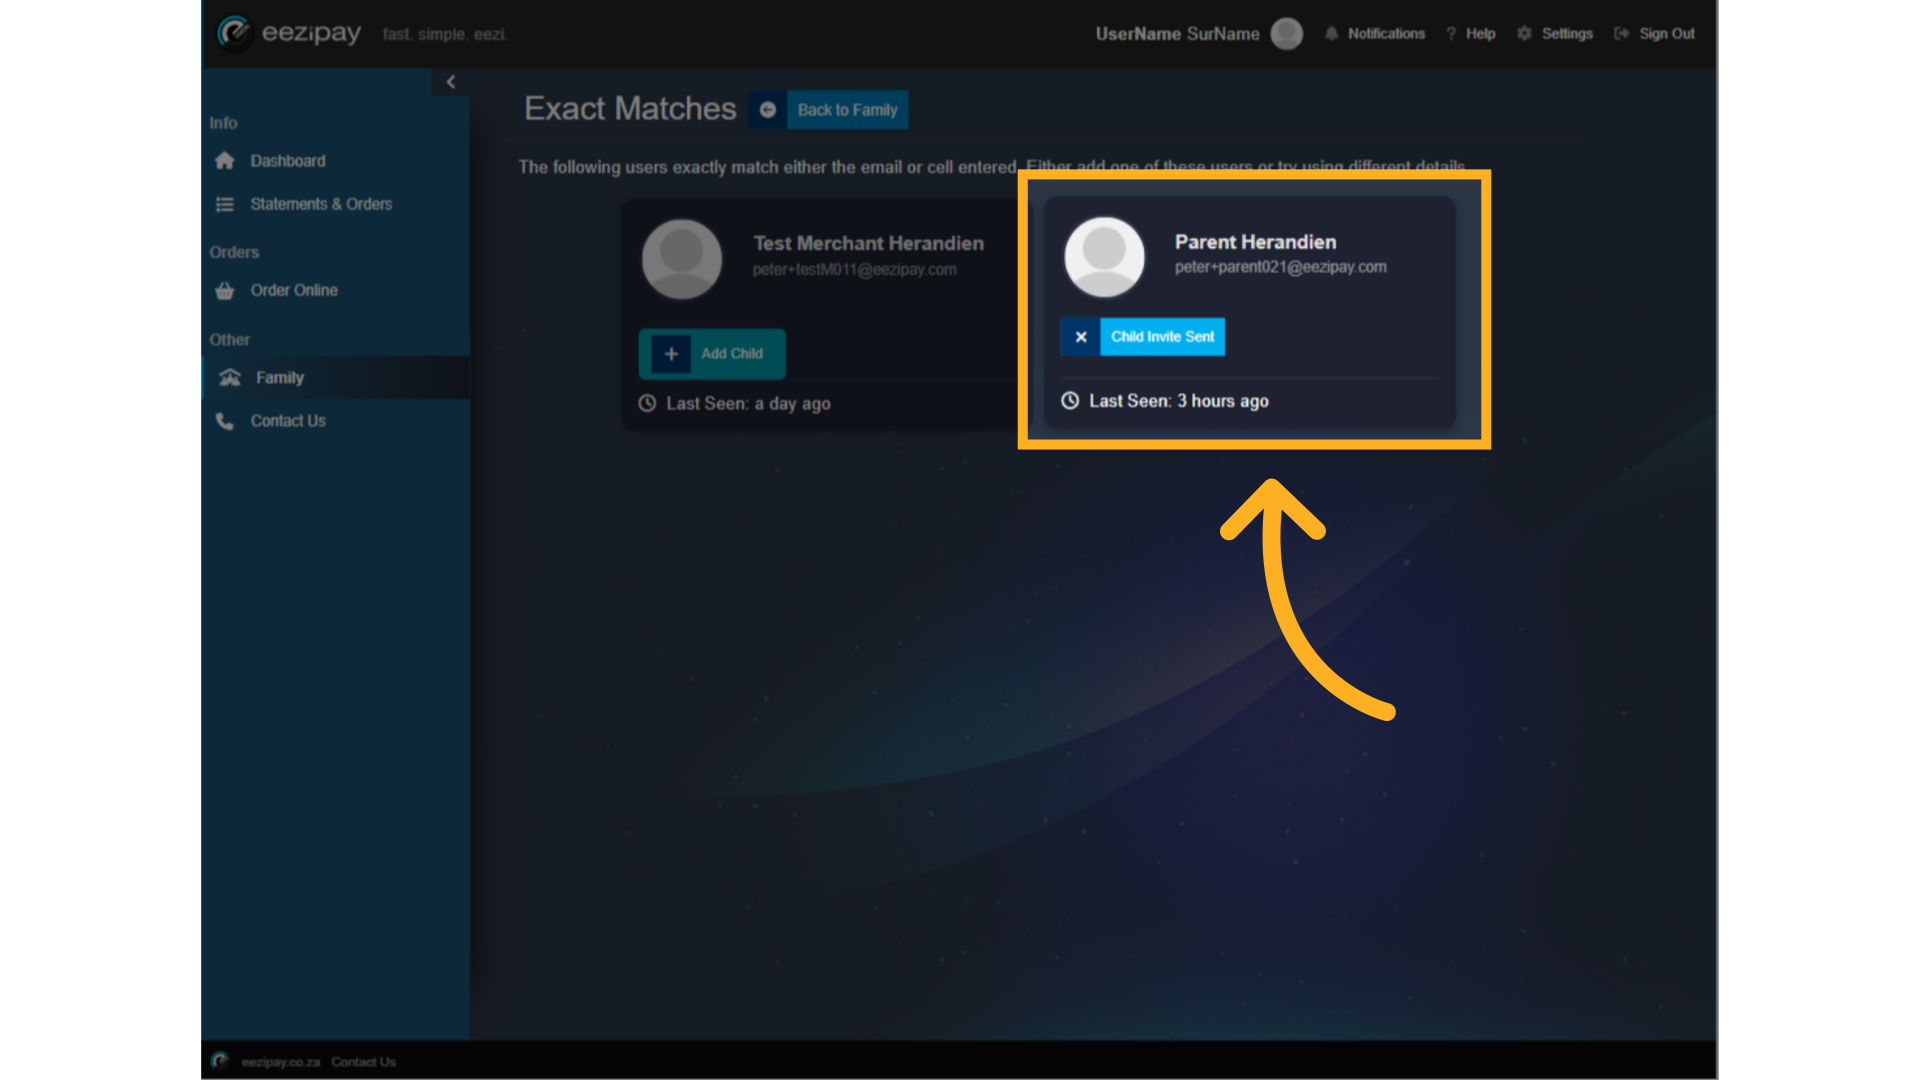1920x1080 pixels.
Task: Click the Contact Us phone icon
Action: click(225, 421)
